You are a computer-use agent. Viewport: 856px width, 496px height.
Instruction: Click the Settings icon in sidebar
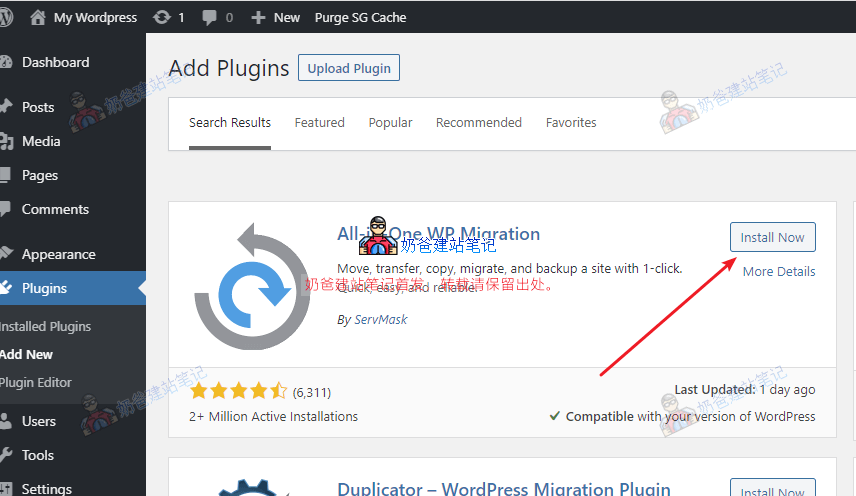5,488
